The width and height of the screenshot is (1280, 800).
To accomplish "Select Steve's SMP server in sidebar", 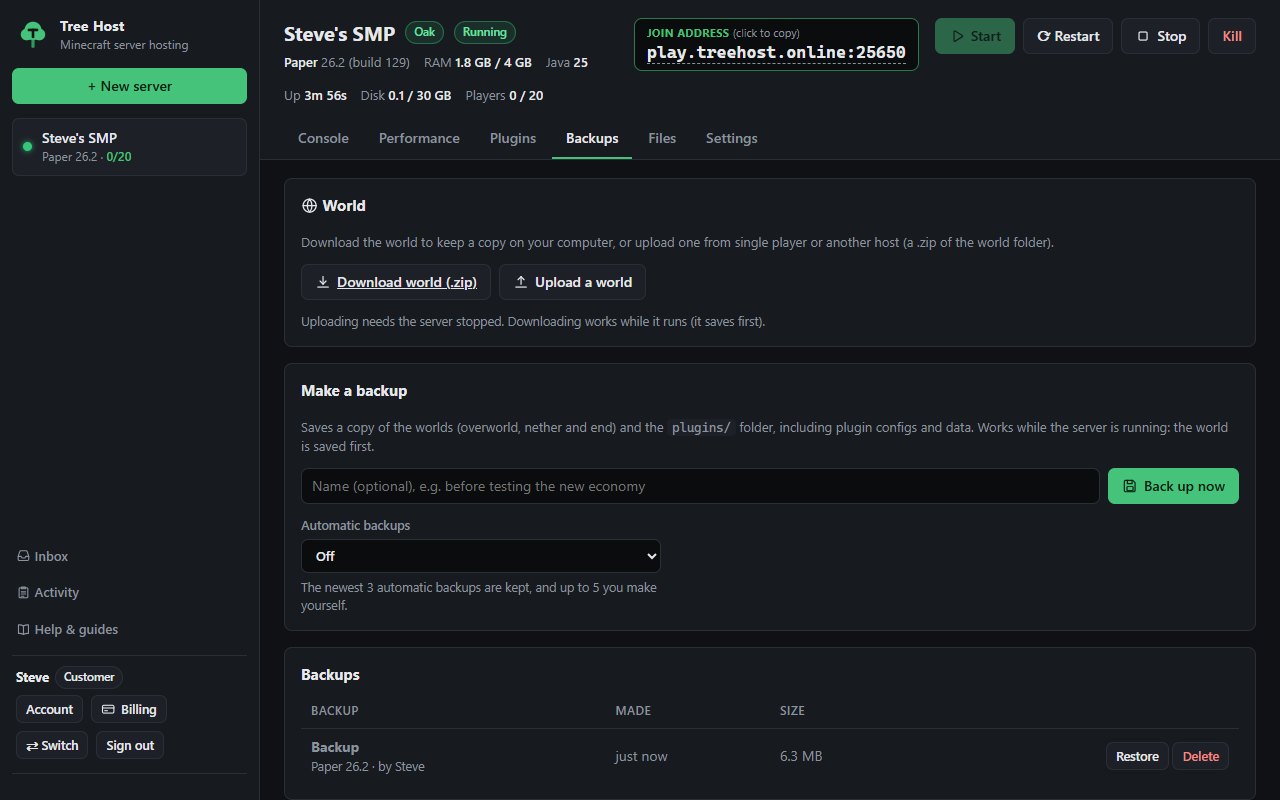I will [x=129, y=147].
